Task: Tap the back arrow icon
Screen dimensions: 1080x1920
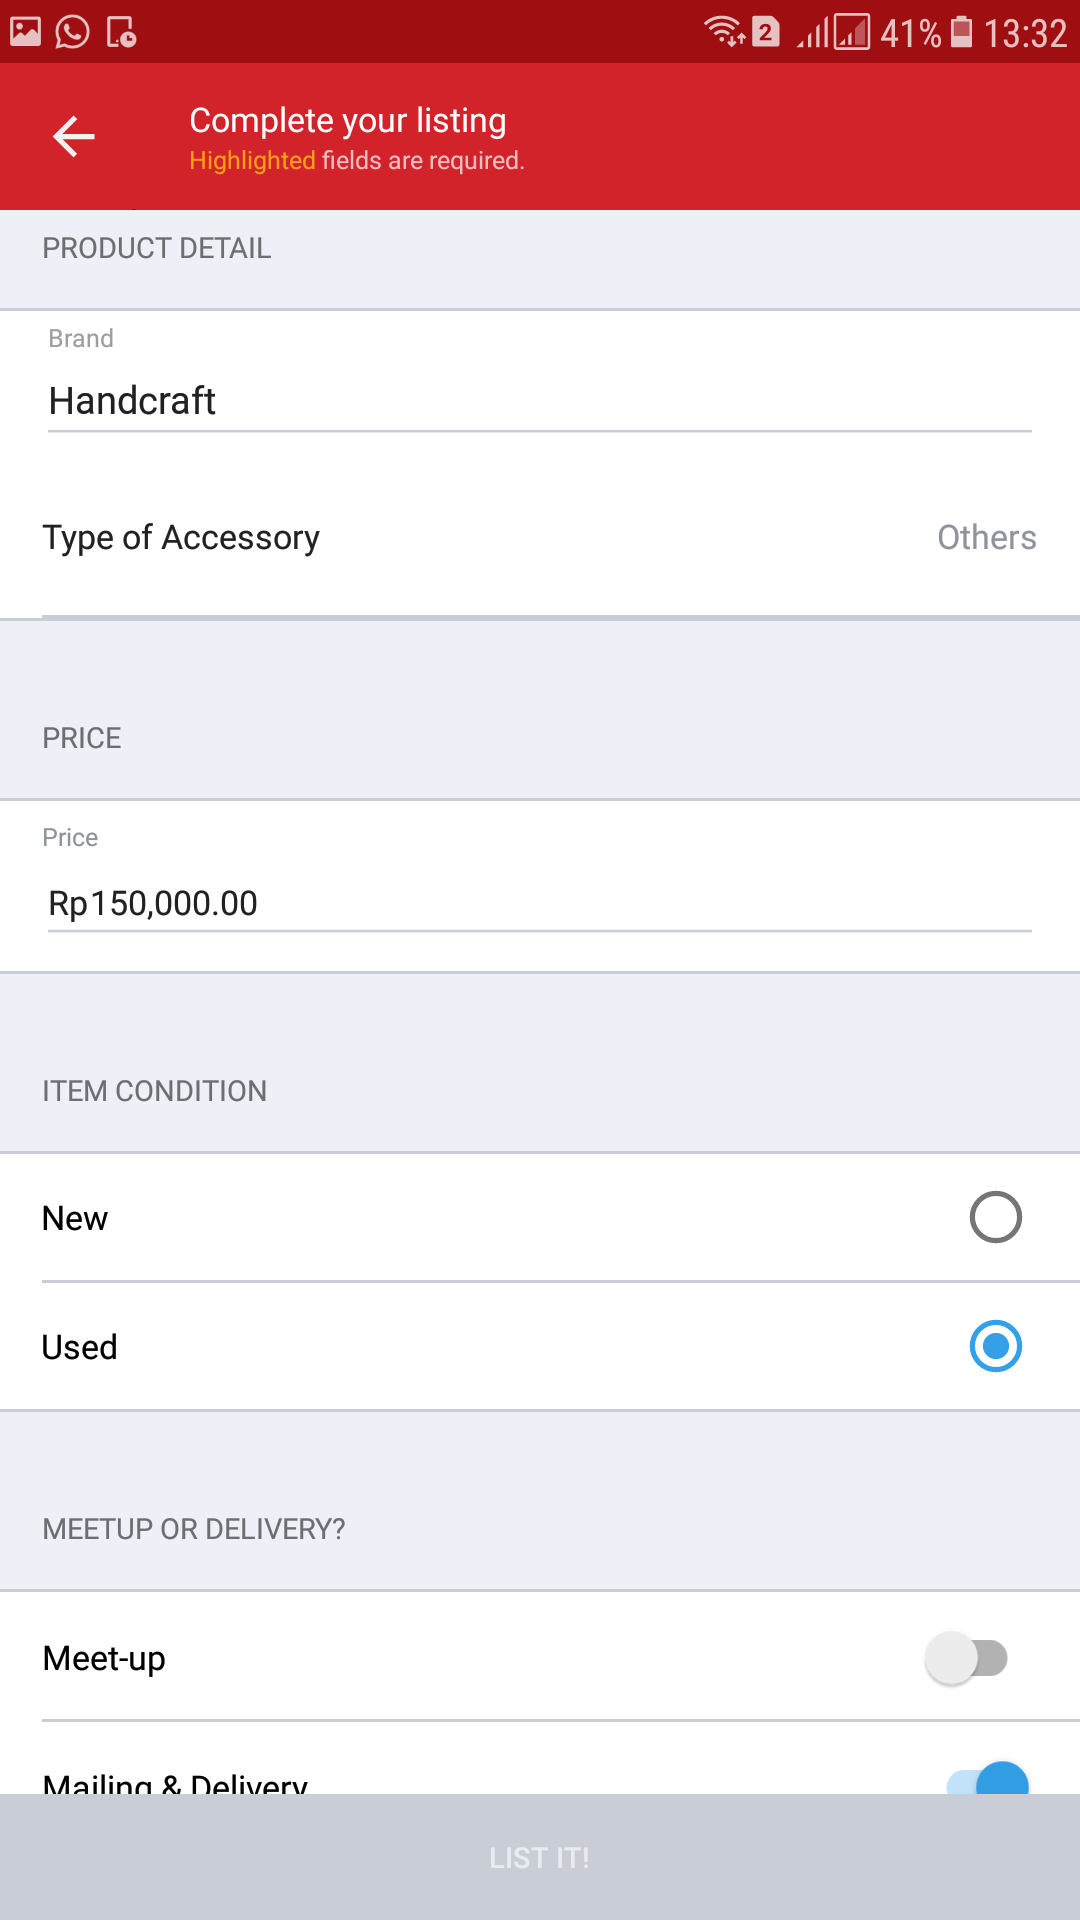Action: 74,136
